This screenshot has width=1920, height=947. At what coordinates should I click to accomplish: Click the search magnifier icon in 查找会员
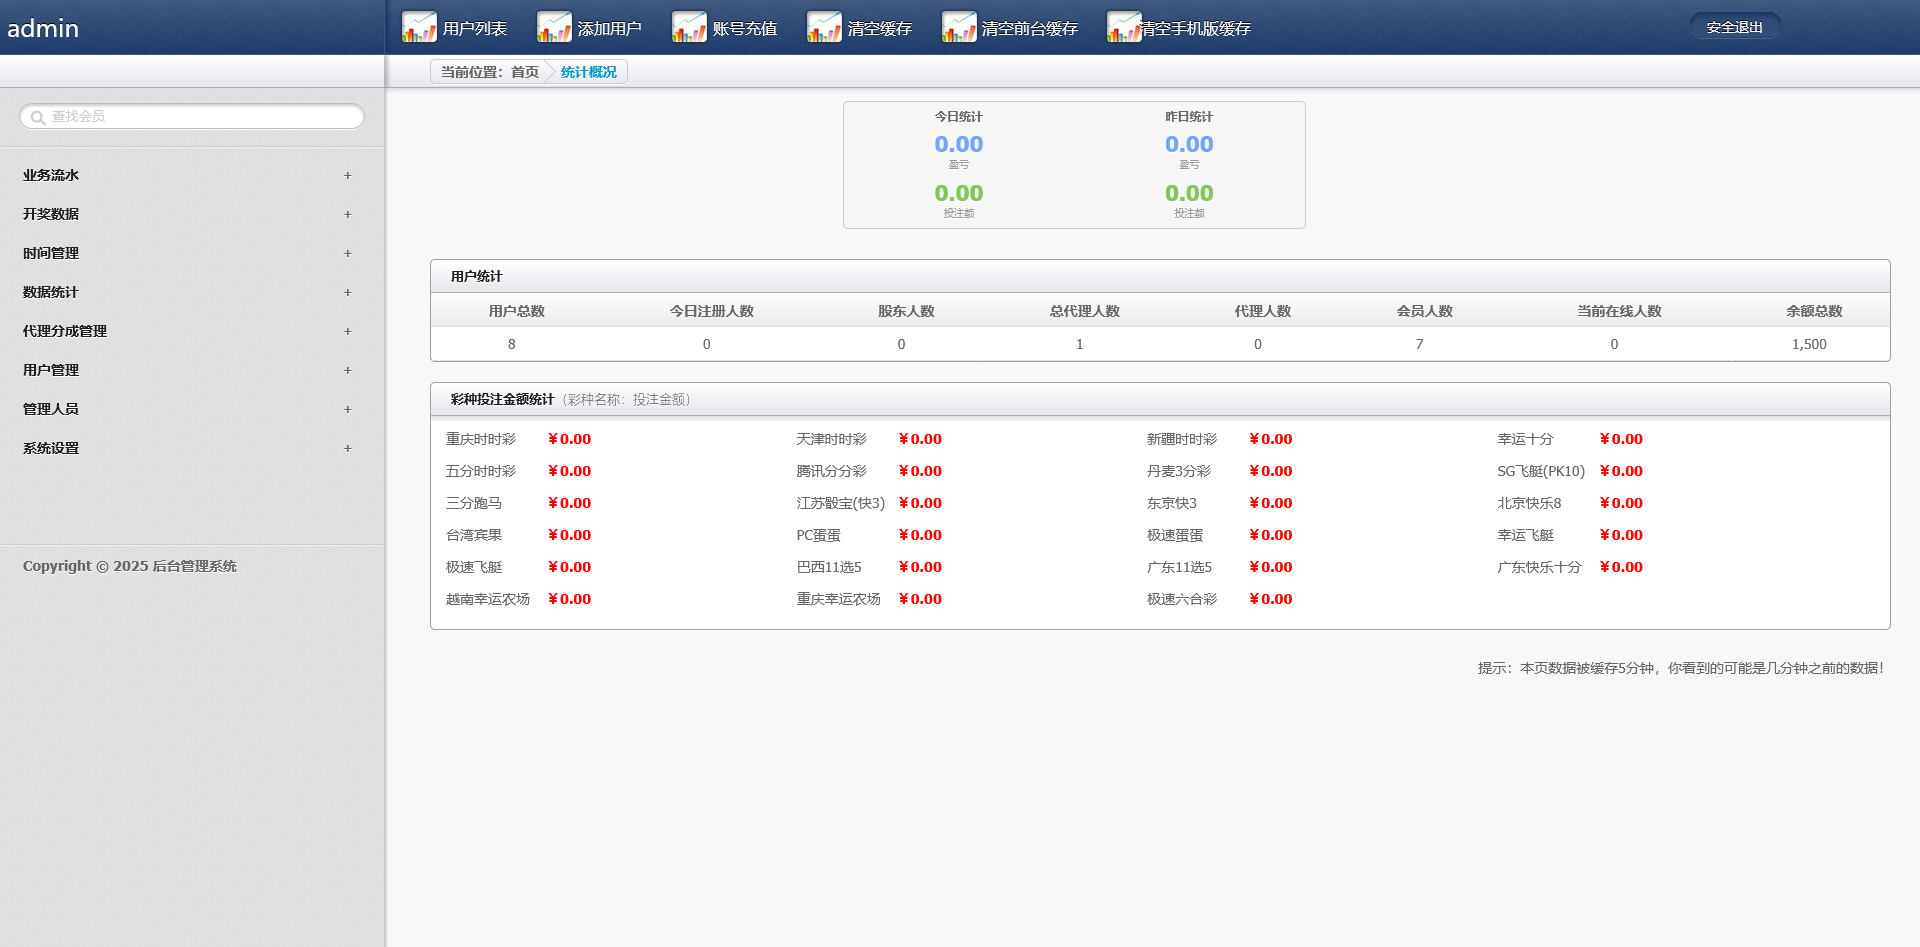[x=38, y=118]
